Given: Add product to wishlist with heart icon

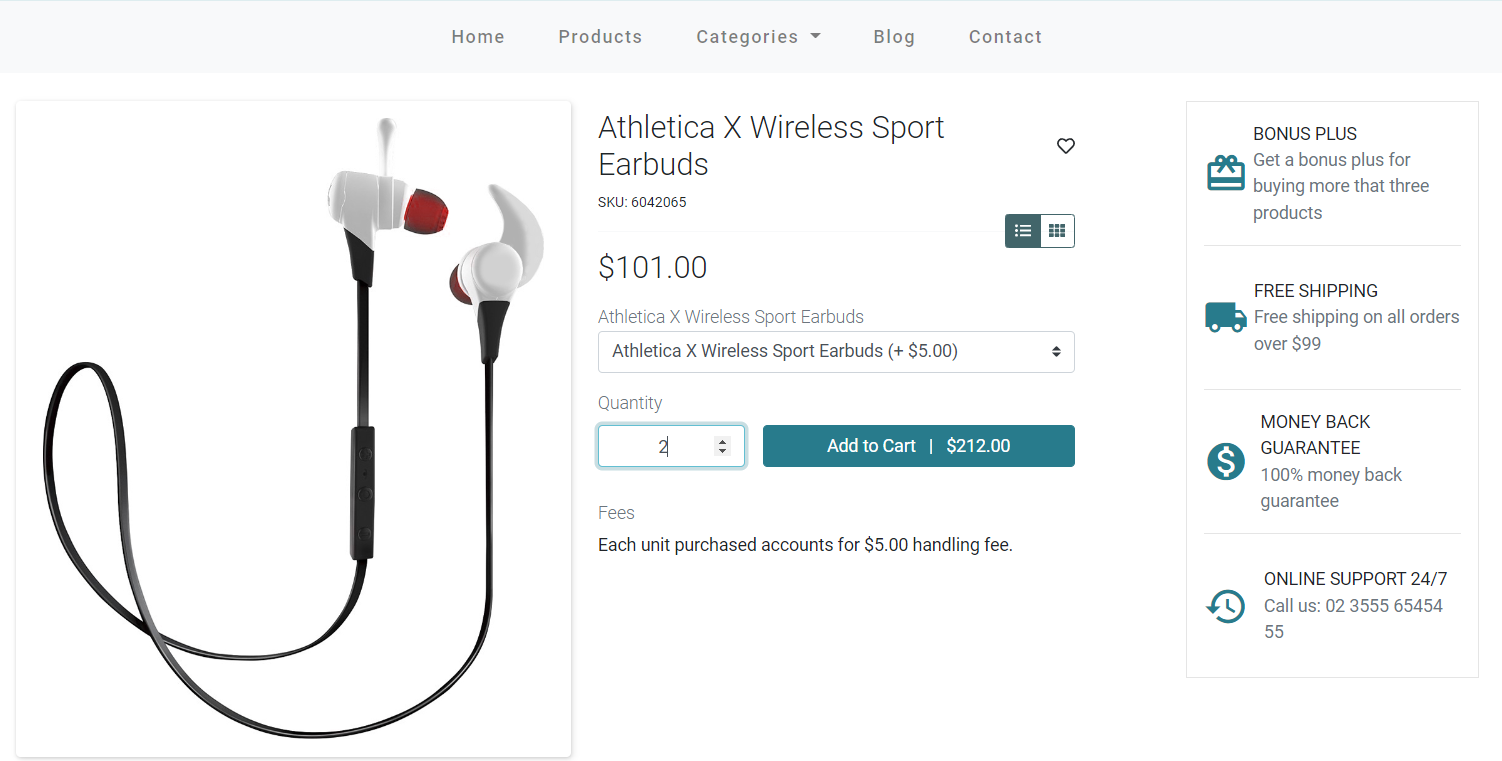Looking at the screenshot, I should (x=1066, y=146).
